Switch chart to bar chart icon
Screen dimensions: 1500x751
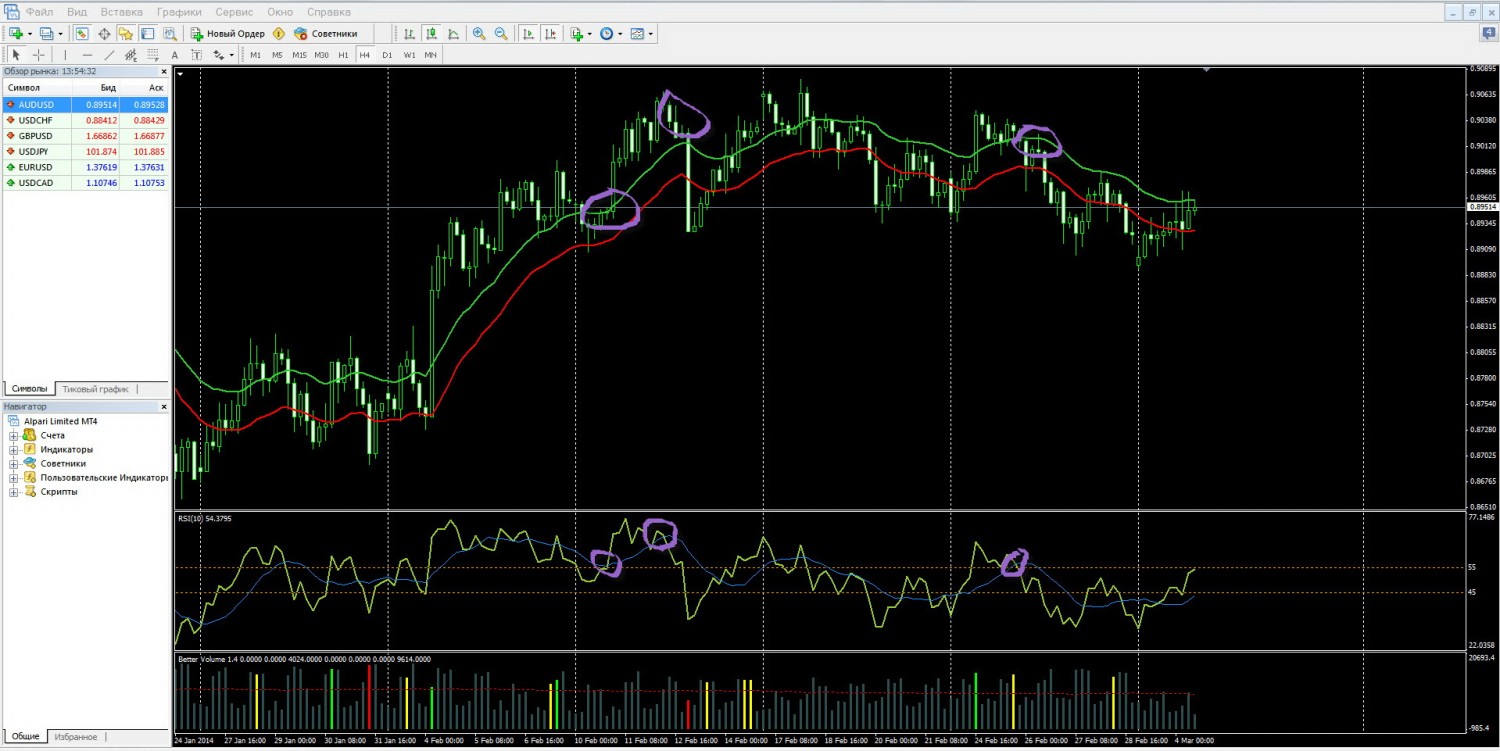click(409, 33)
